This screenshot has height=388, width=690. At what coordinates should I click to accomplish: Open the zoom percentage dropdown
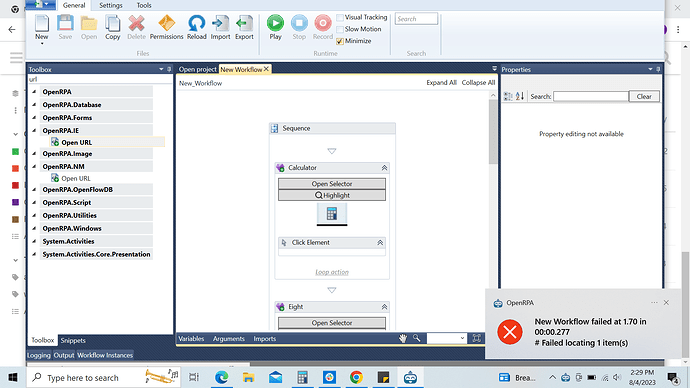point(447,338)
